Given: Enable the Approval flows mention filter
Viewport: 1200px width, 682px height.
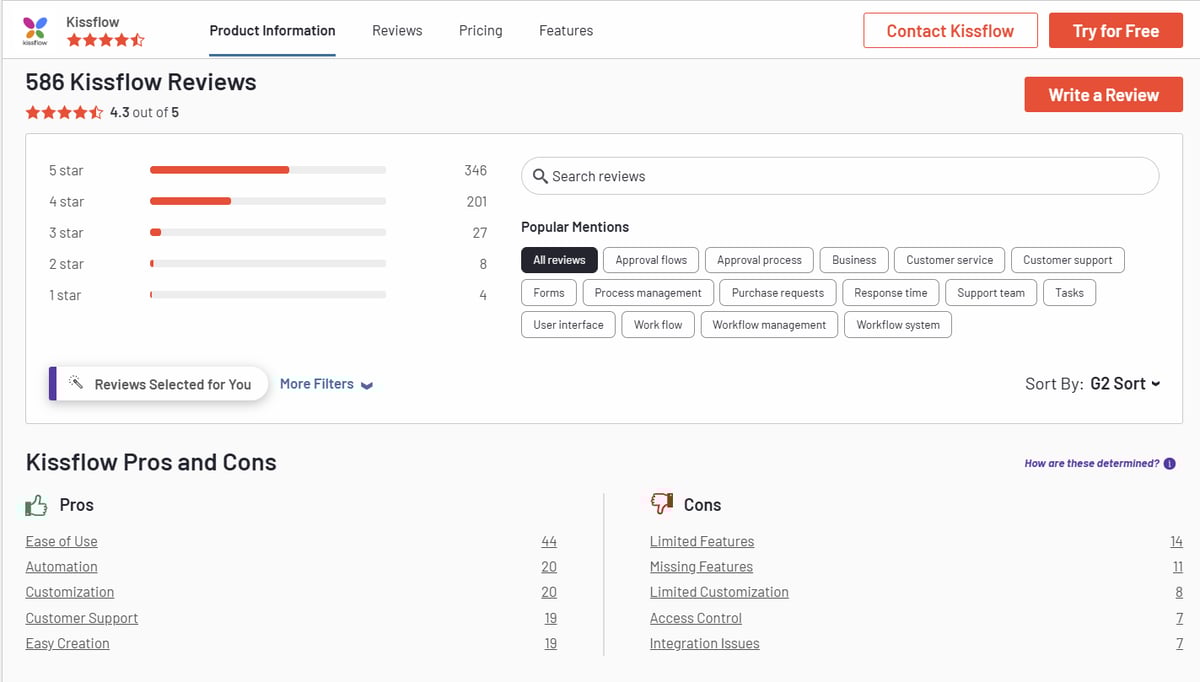Looking at the screenshot, I should 650,259.
